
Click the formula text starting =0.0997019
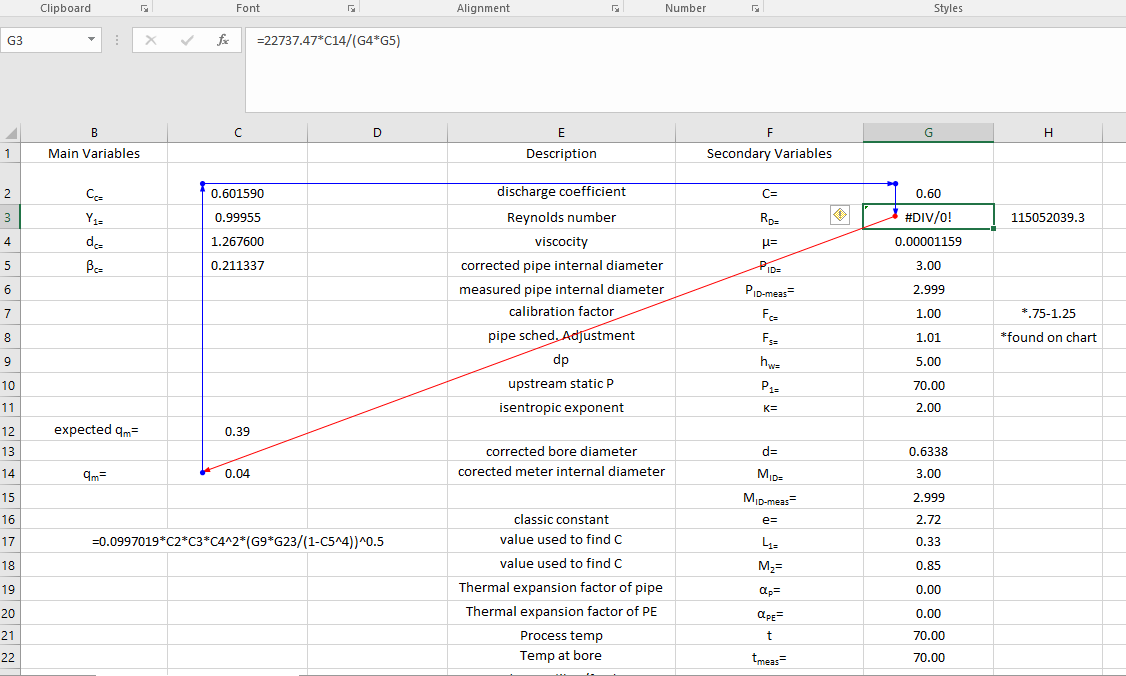point(238,542)
